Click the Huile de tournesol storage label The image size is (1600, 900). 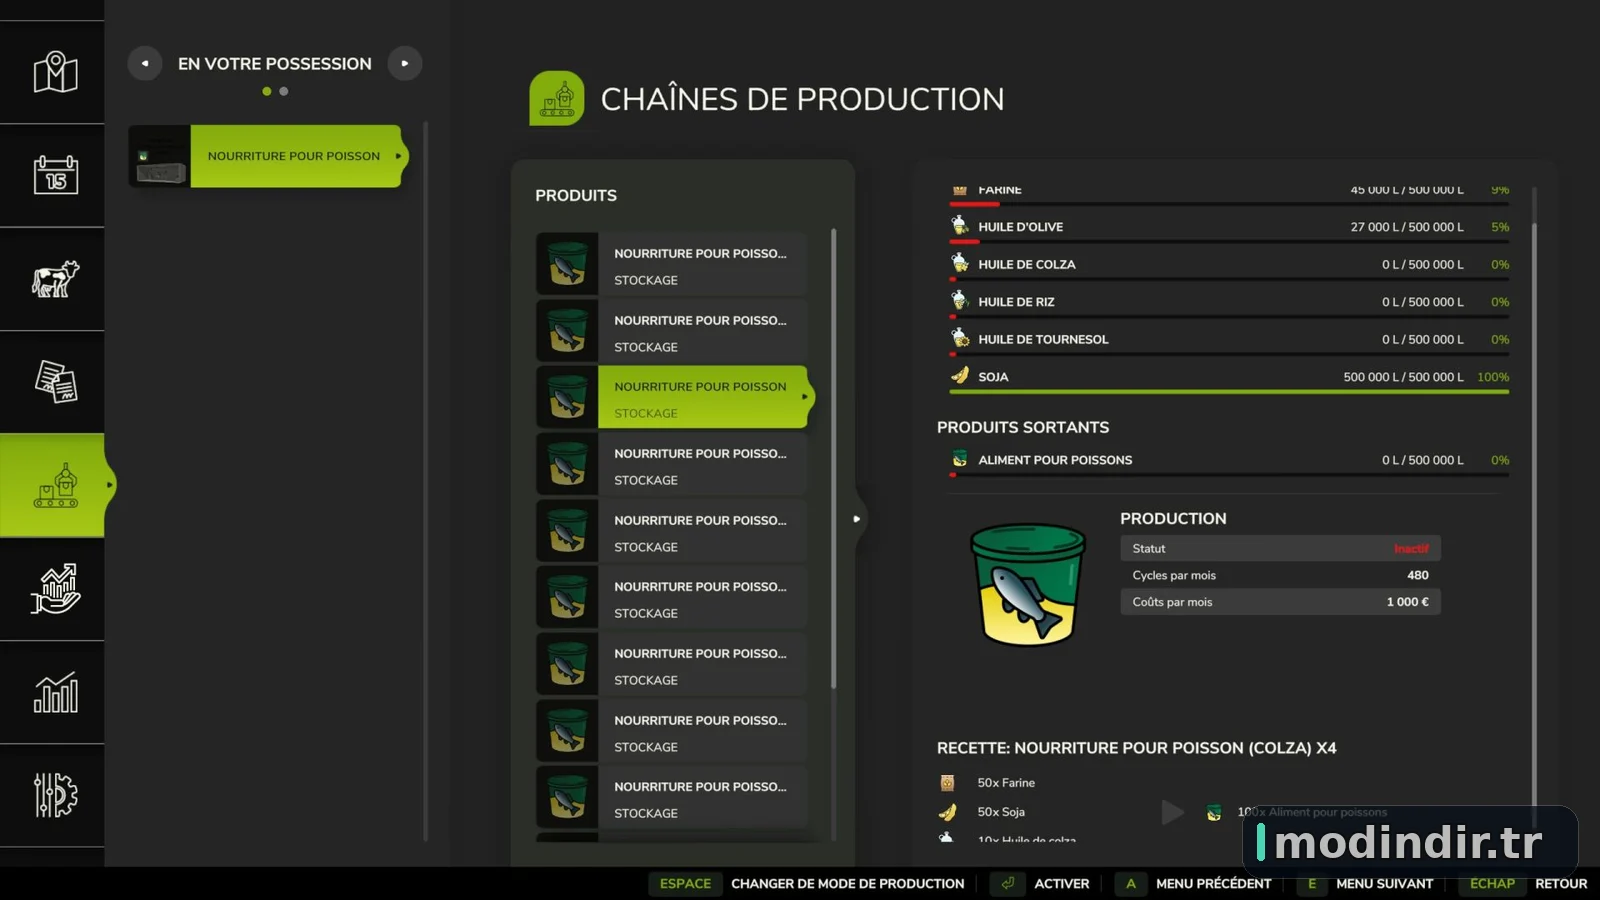click(1043, 340)
